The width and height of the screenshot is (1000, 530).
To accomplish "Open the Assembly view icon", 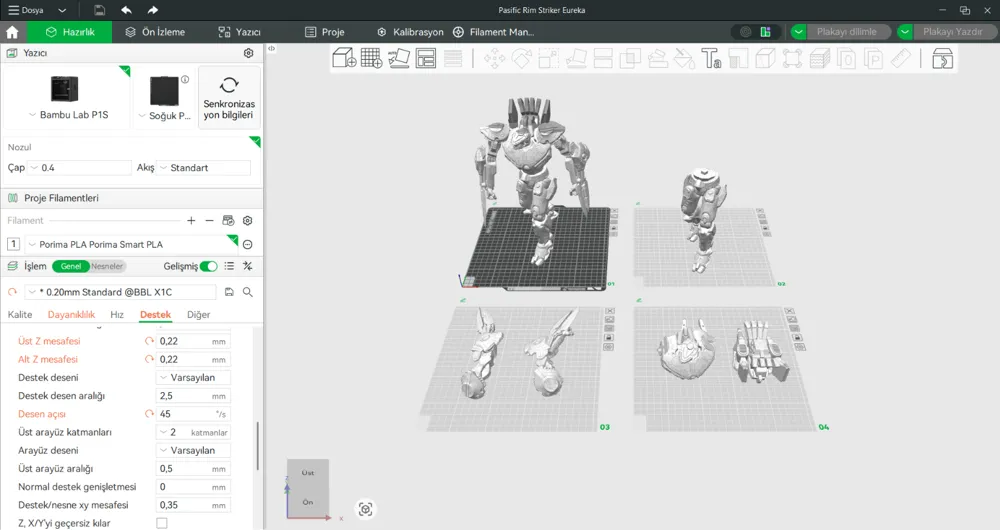I will click(x=942, y=59).
